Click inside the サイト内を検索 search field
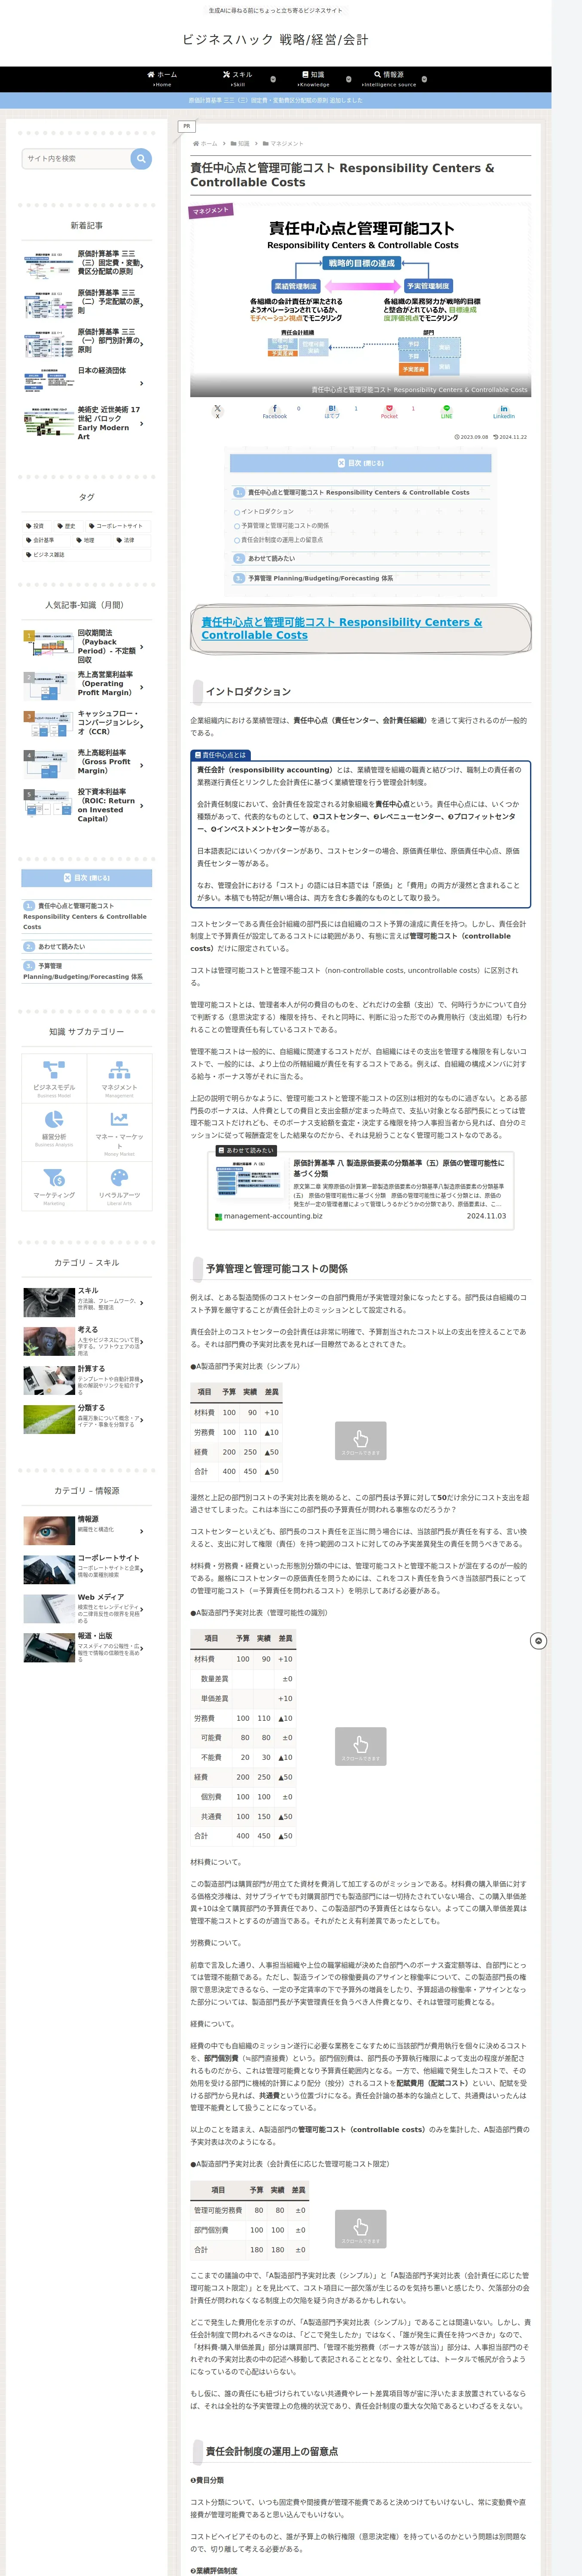Screen dimensions: 582x2576 coord(77,158)
